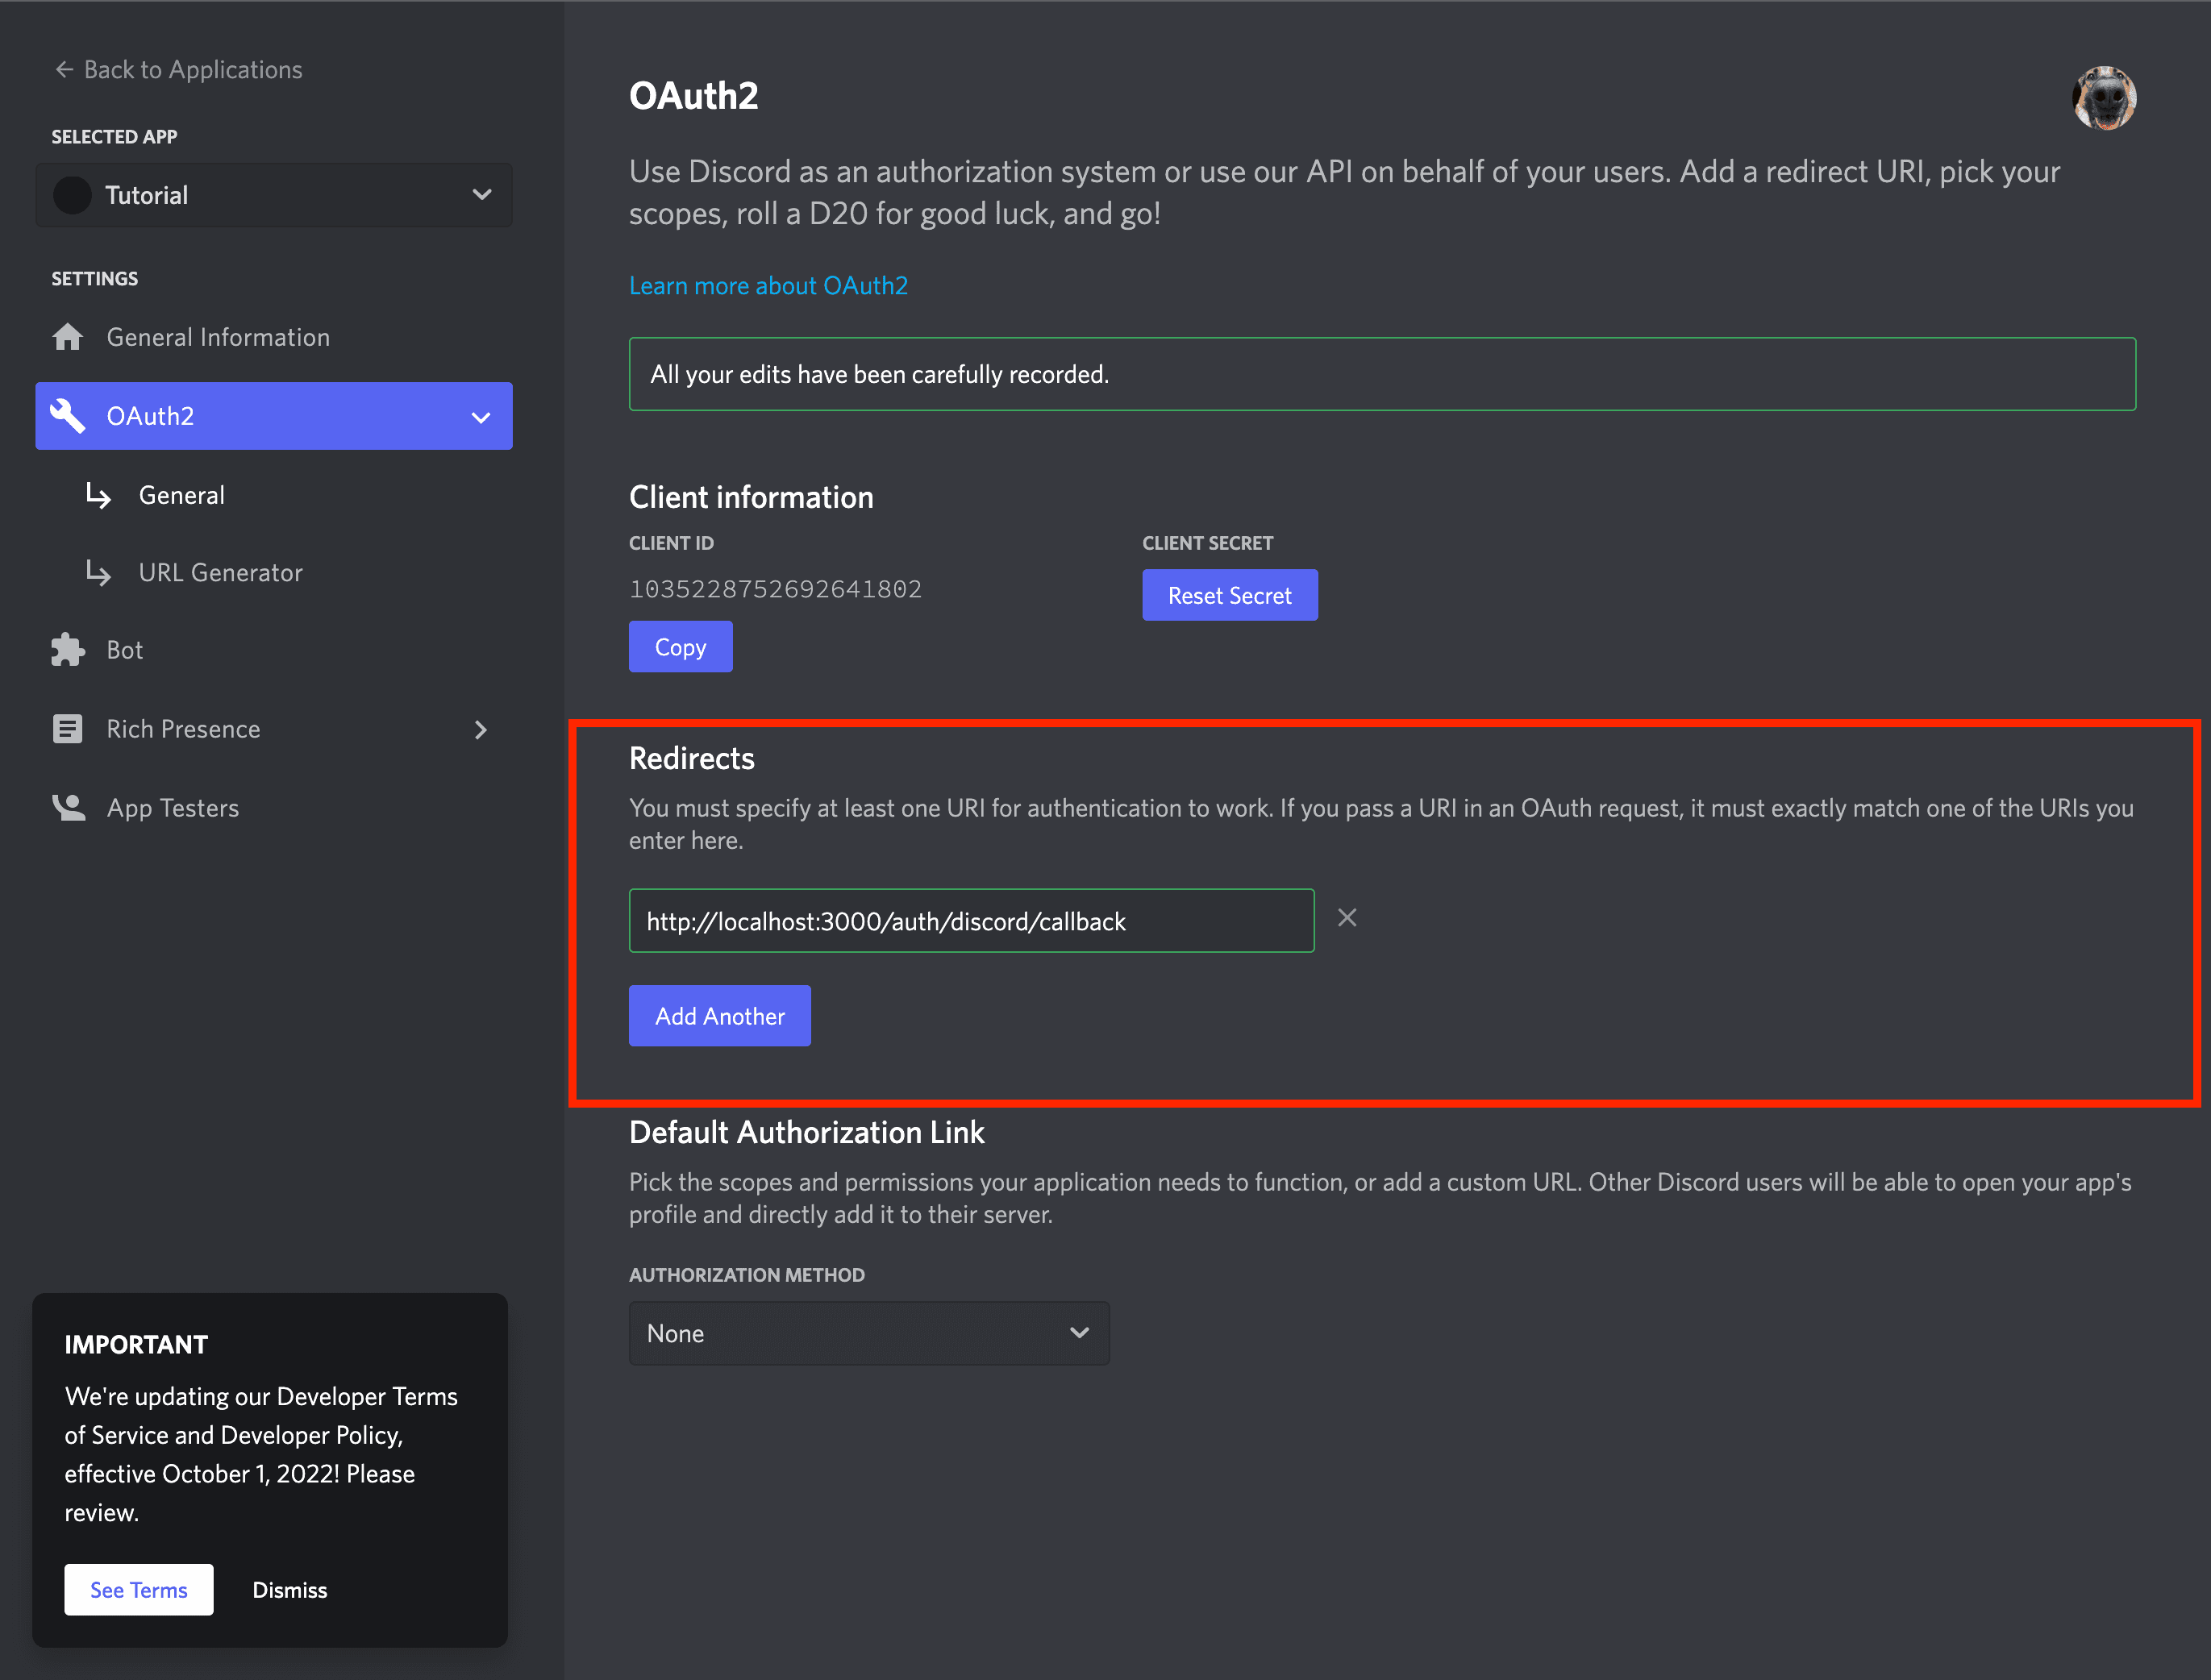This screenshot has width=2211, height=1680.
Task: Click the puzzle piece Bot icon
Action: click(x=68, y=650)
